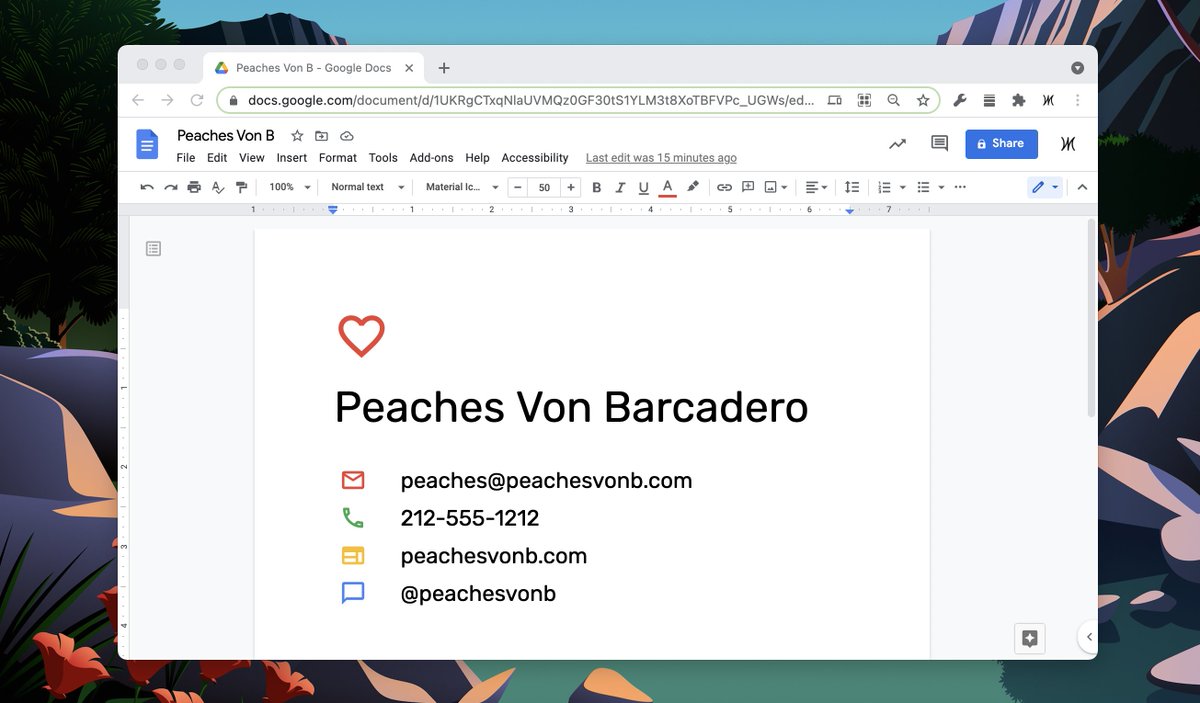This screenshot has height=703, width=1200.
Task: Bookmark this page with the star icon
Action: [923, 100]
